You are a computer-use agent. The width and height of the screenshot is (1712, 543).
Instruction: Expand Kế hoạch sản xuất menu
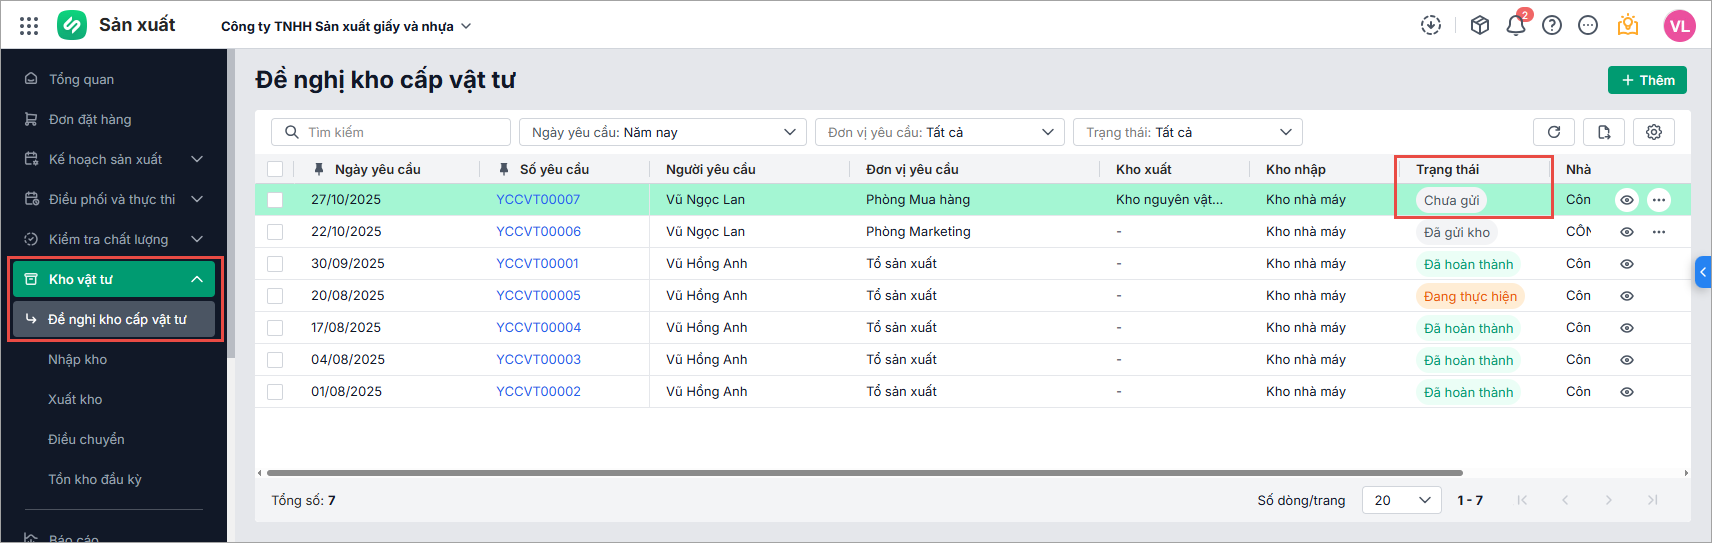coord(113,159)
